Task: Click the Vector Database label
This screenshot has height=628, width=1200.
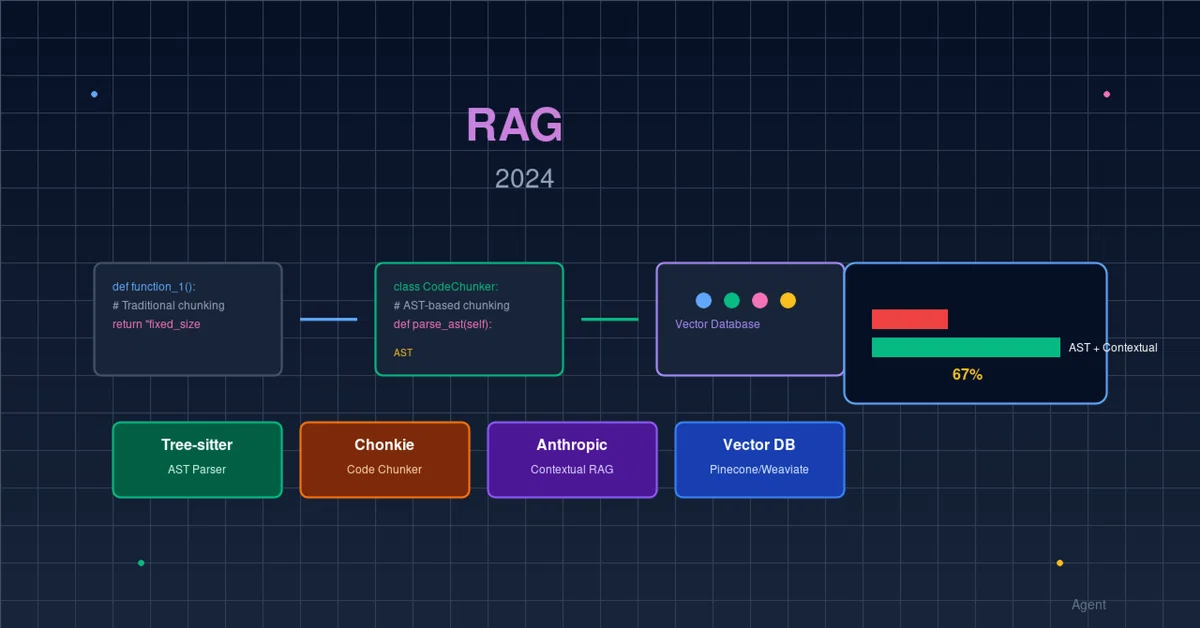Action: [717, 324]
